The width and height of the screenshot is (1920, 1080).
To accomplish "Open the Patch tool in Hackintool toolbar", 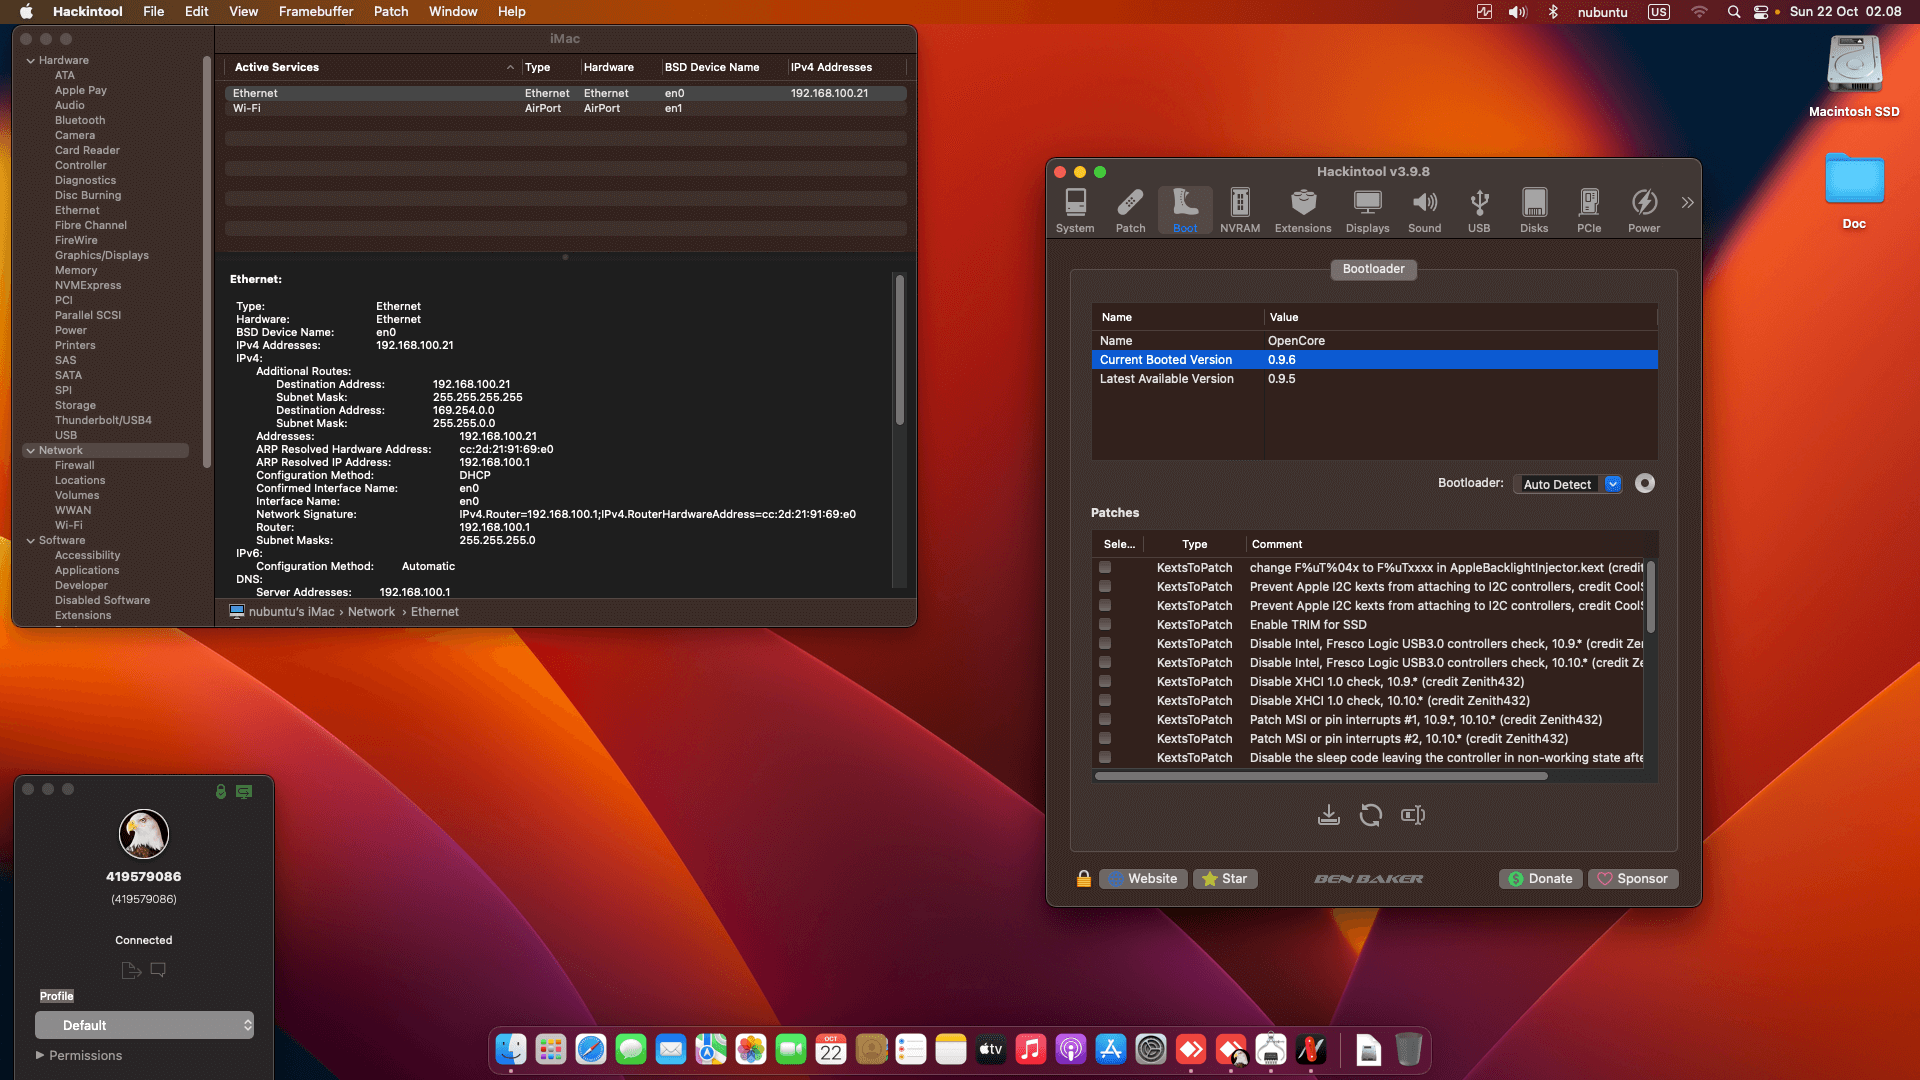I will (1130, 211).
